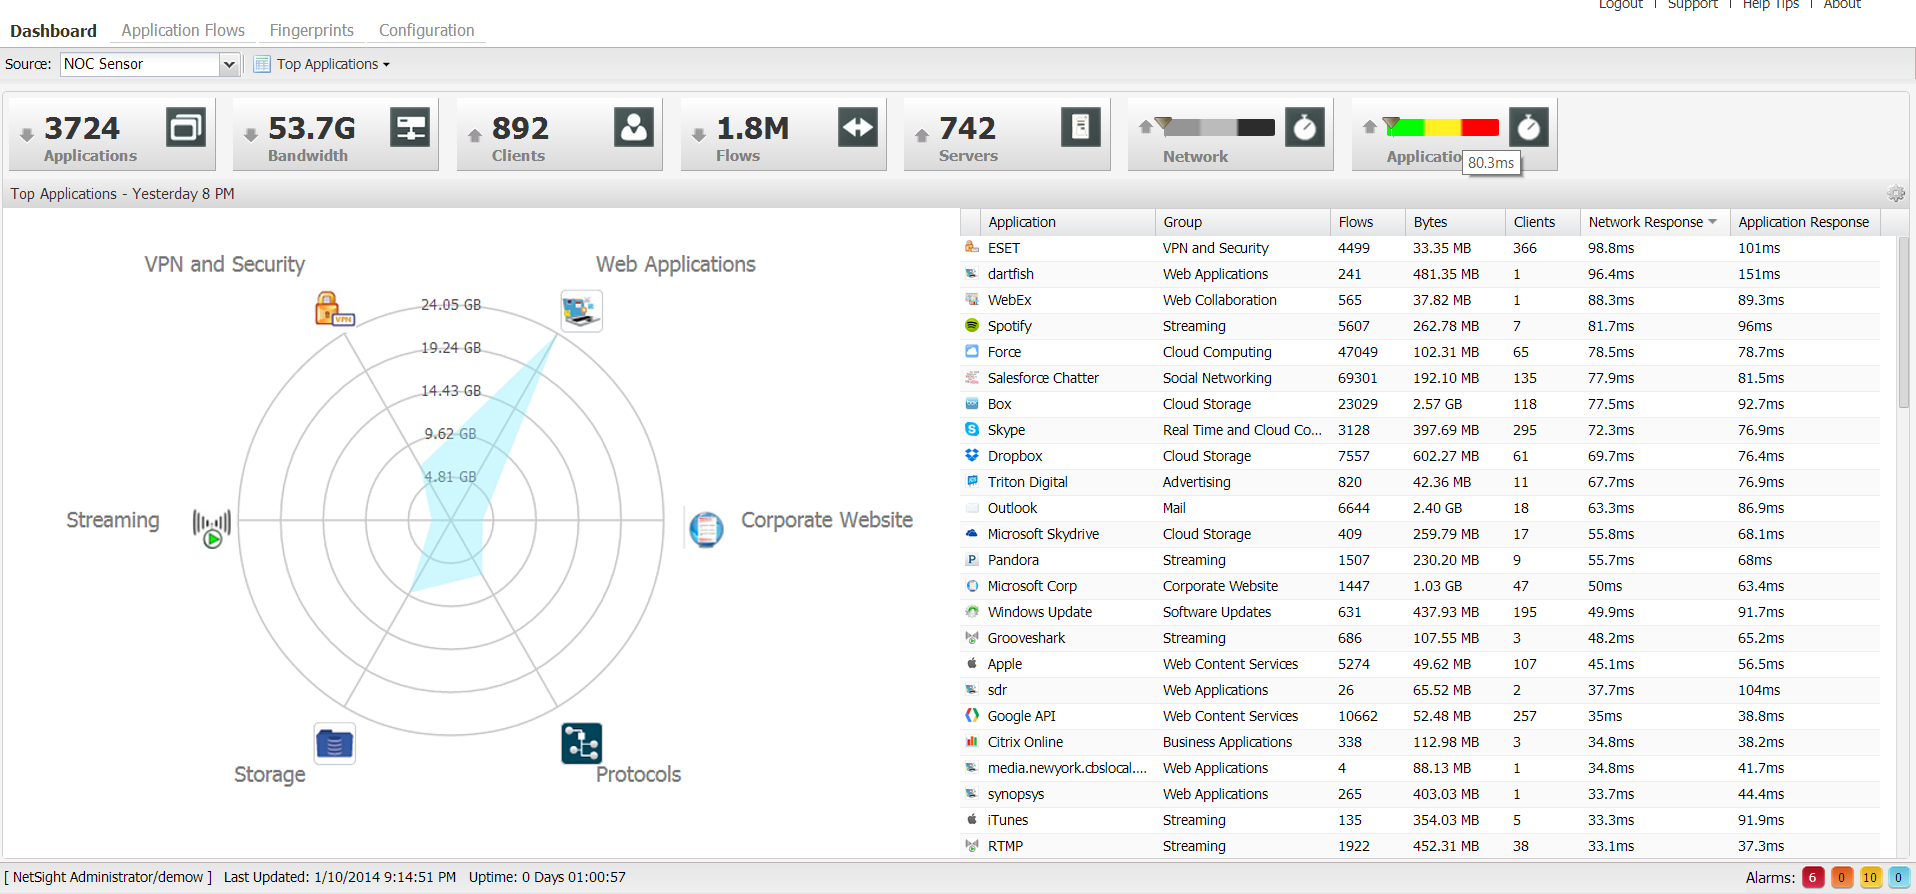Click the 3724 Applications count
This screenshot has width=1916, height=894.
point(82,128)
